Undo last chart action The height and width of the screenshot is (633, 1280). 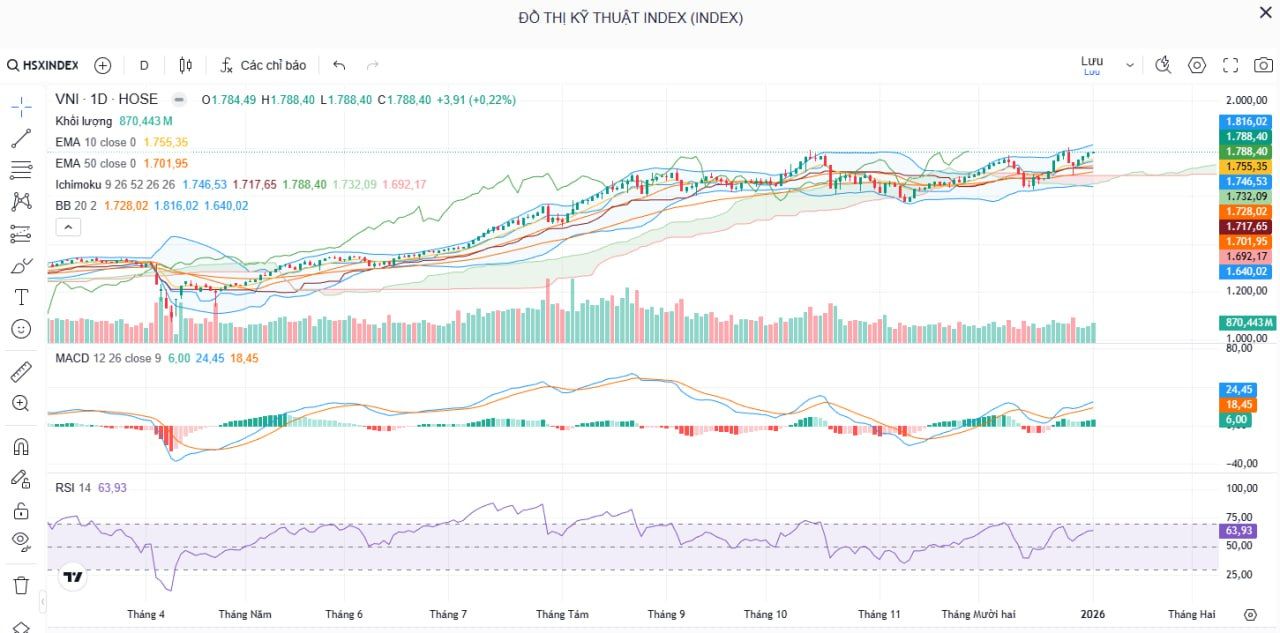click(x=338, y=64)
